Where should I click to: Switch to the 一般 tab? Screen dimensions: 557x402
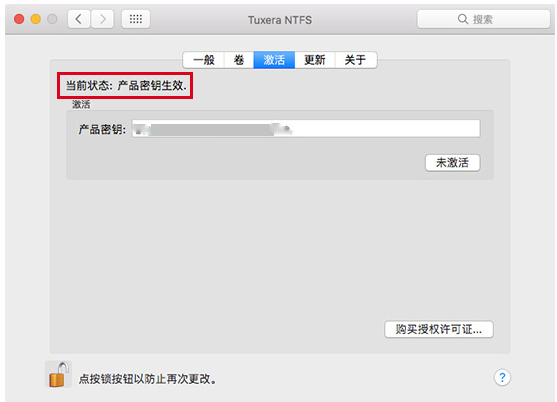204,60
